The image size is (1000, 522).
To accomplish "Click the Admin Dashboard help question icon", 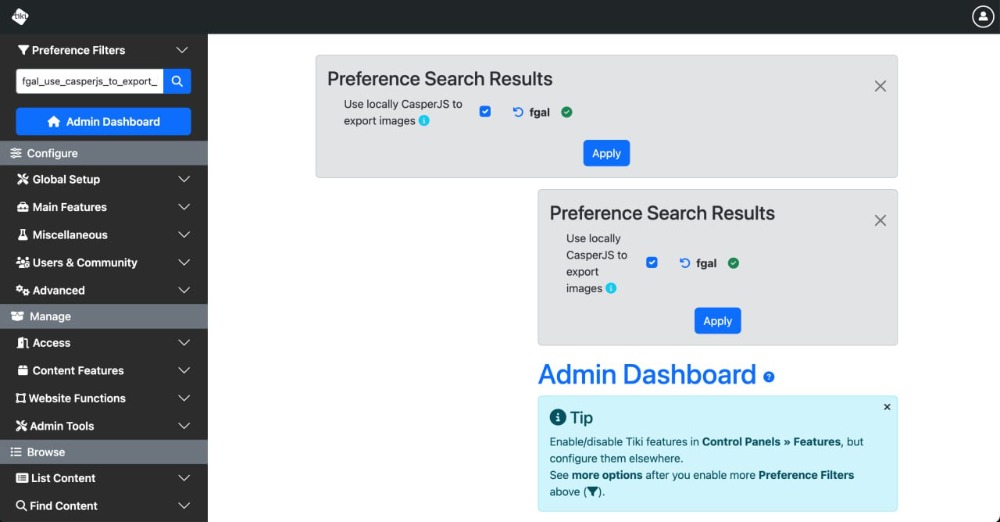I will click(x=768, y=377).
